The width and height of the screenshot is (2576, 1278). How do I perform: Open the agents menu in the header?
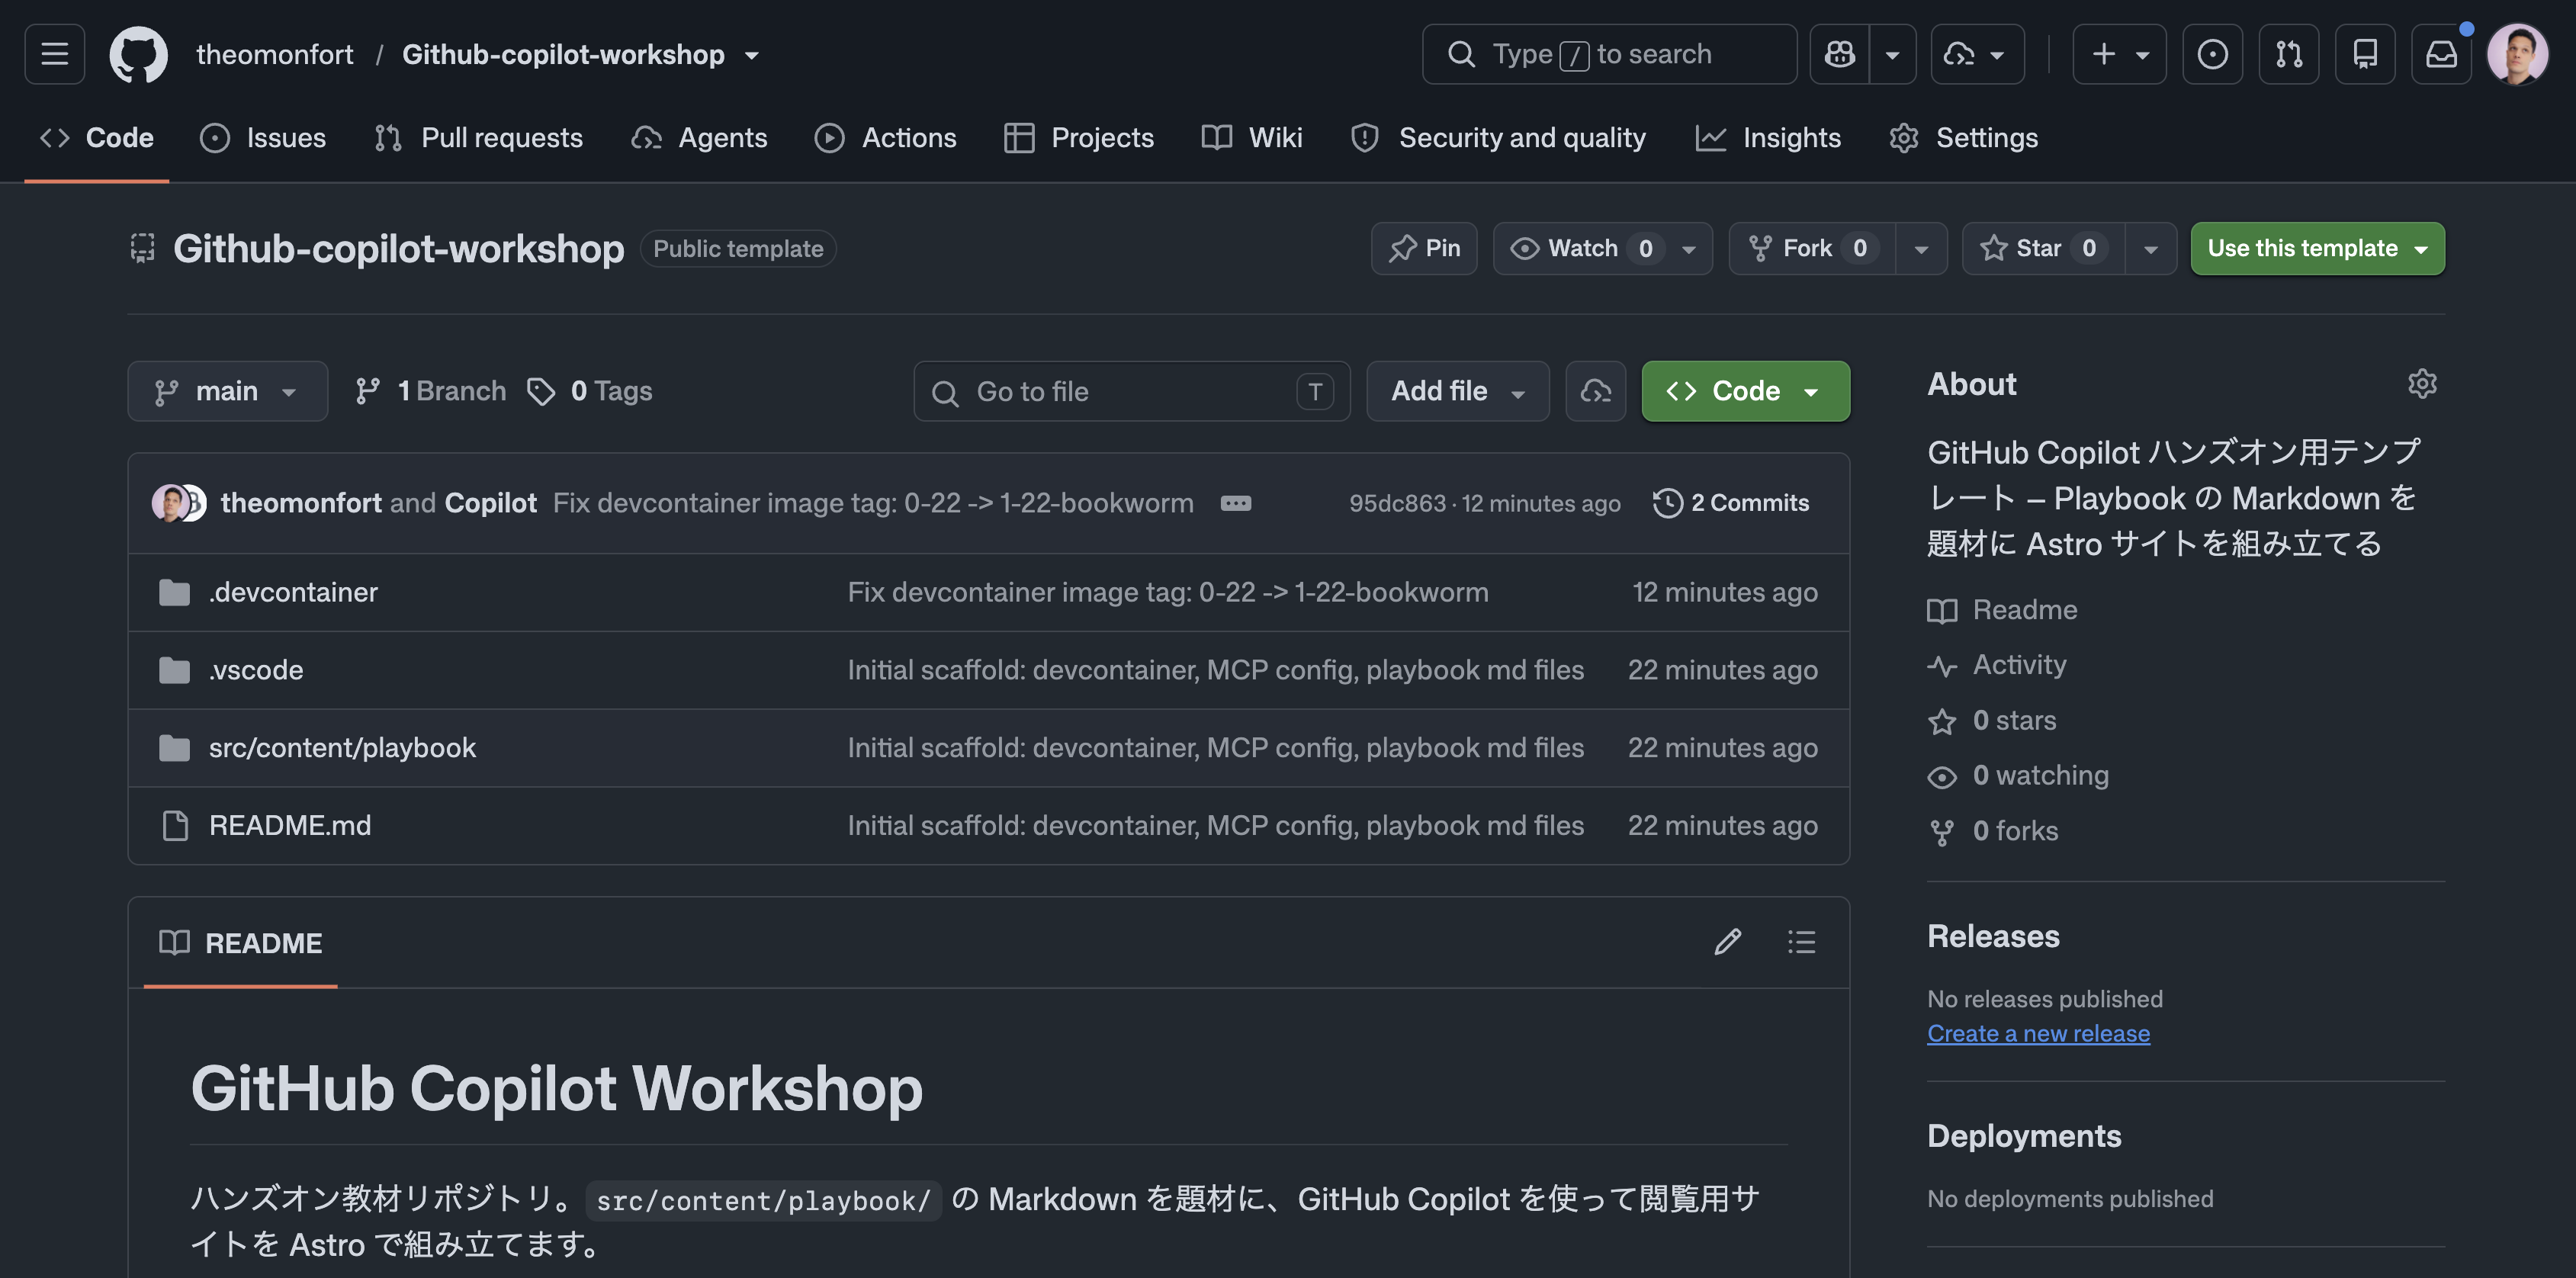click(1977, 54)
